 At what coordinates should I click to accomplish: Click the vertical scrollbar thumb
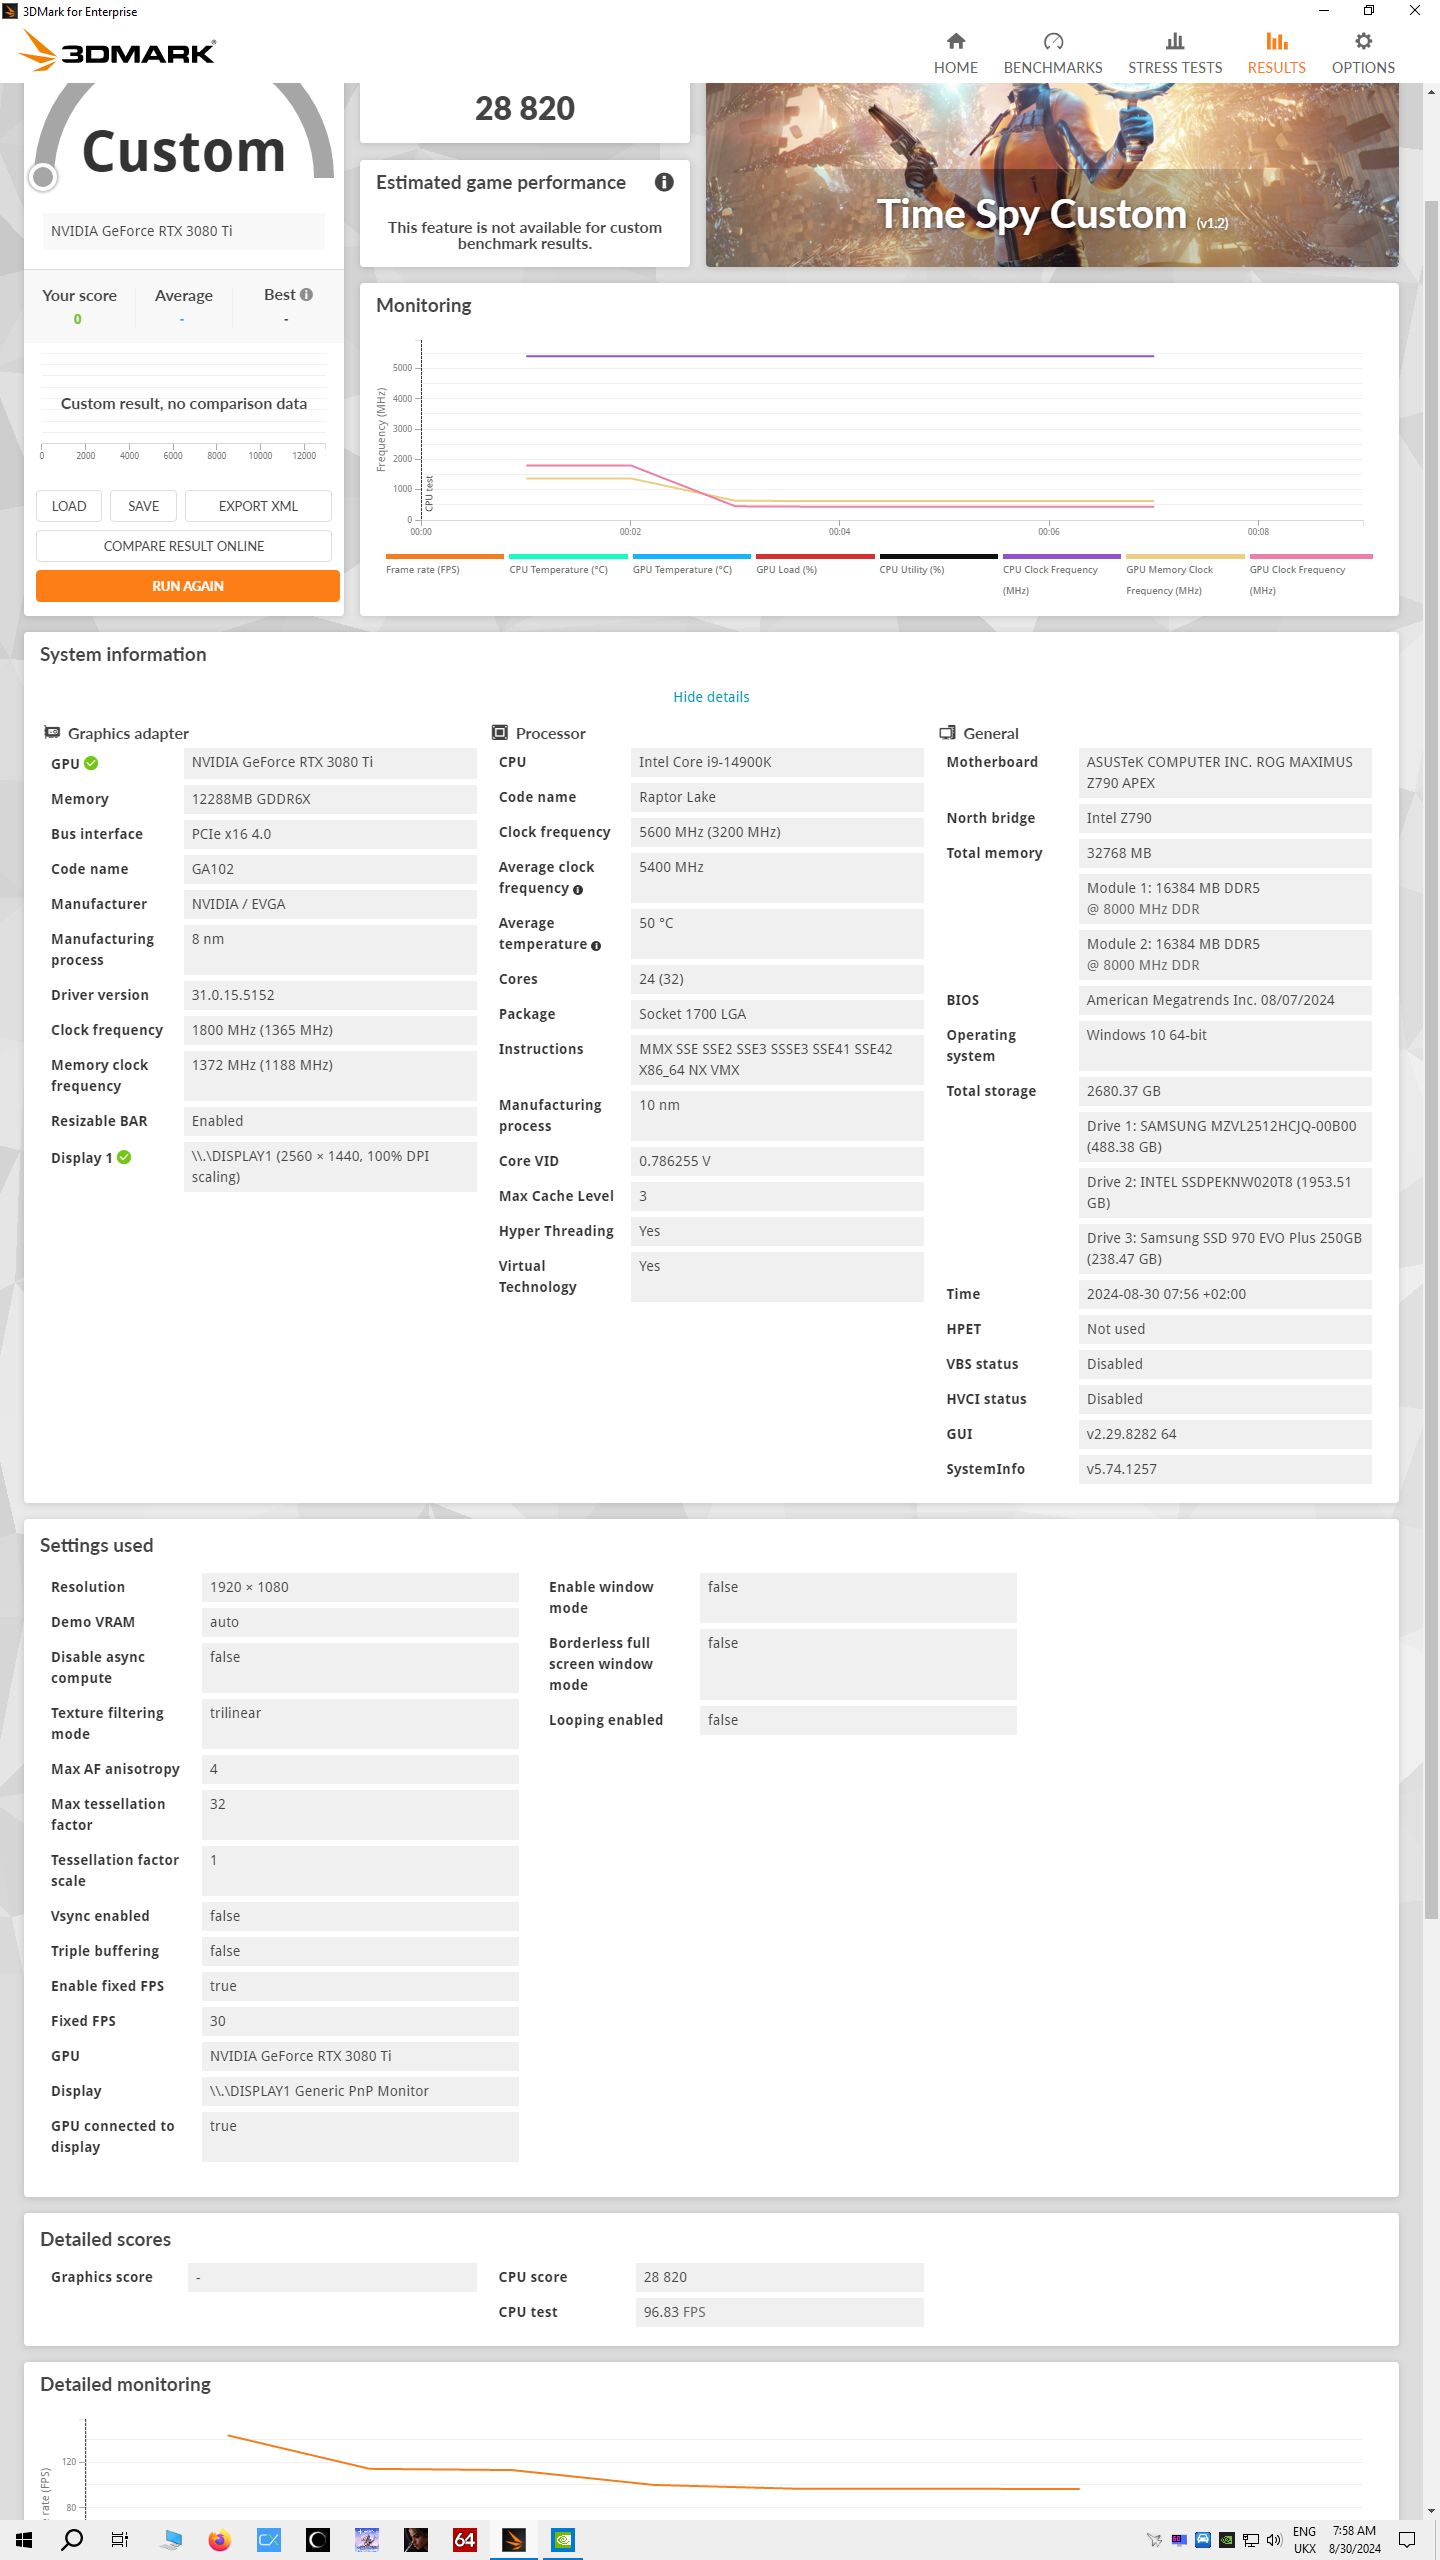(x=1430, y=1060)
